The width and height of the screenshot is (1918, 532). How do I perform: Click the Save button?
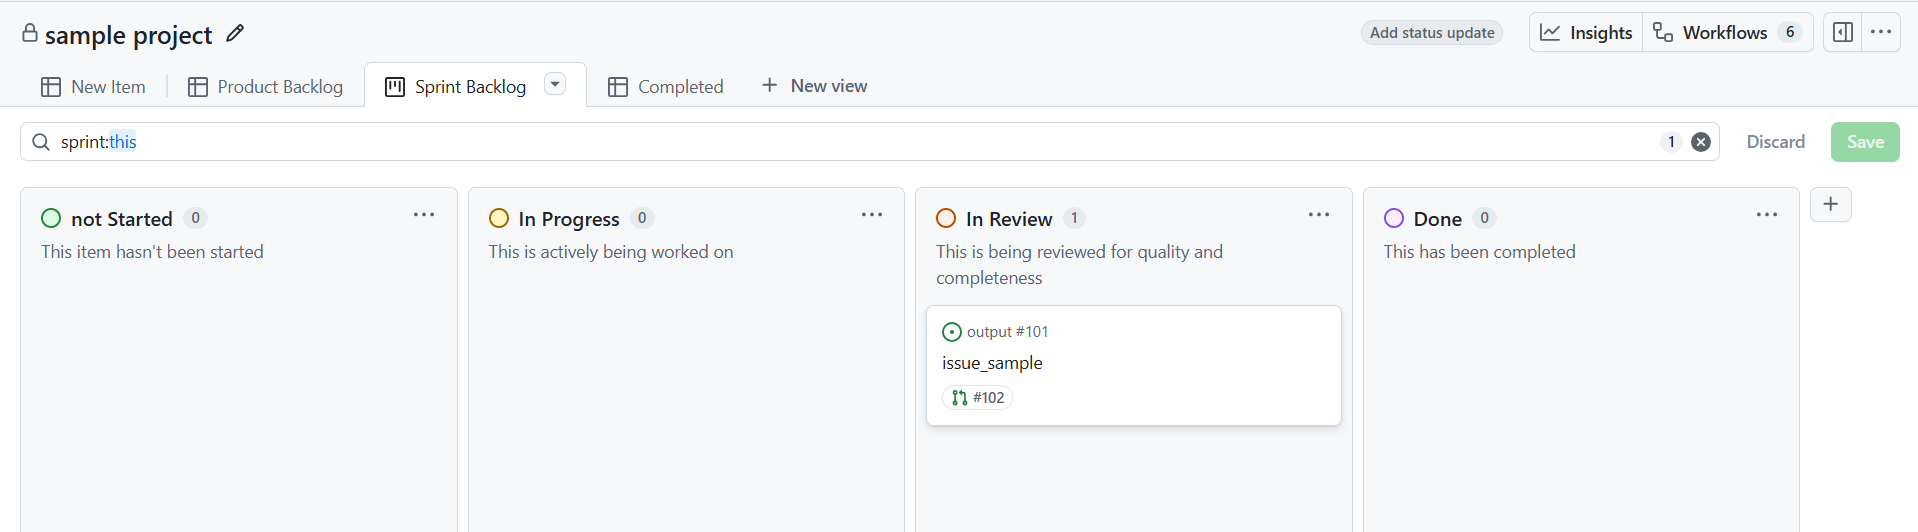(x=1865, y=142)
